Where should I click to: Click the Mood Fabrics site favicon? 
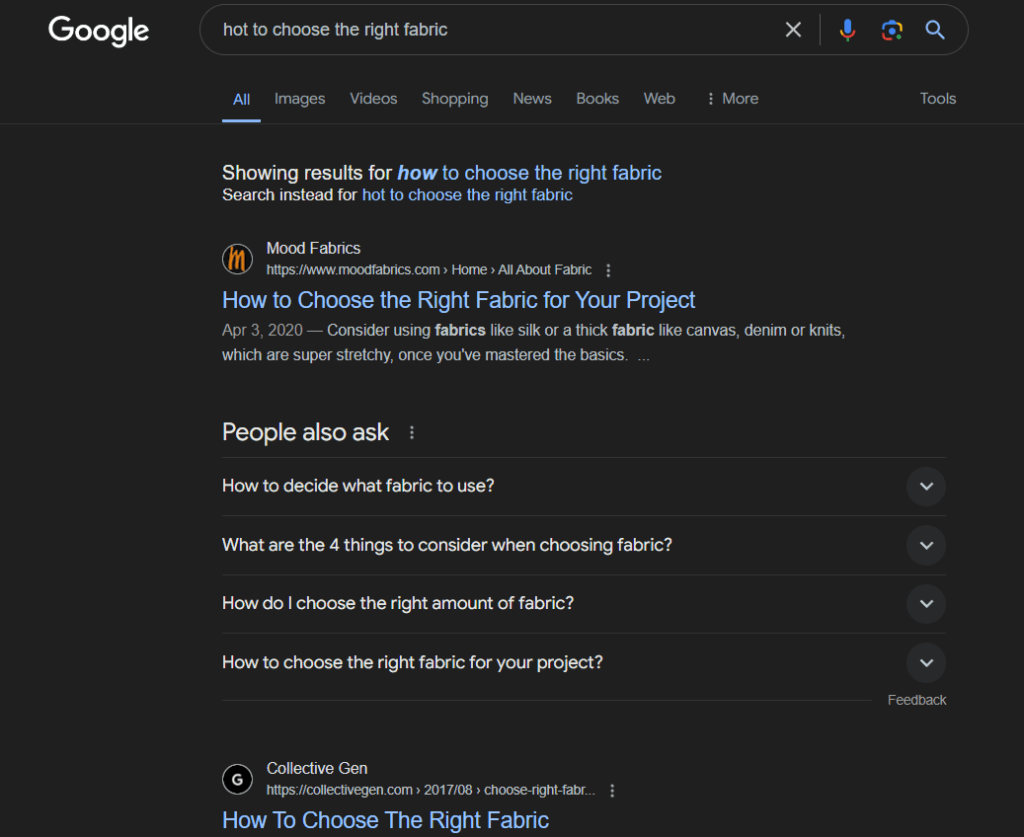[x=237, y=259]
